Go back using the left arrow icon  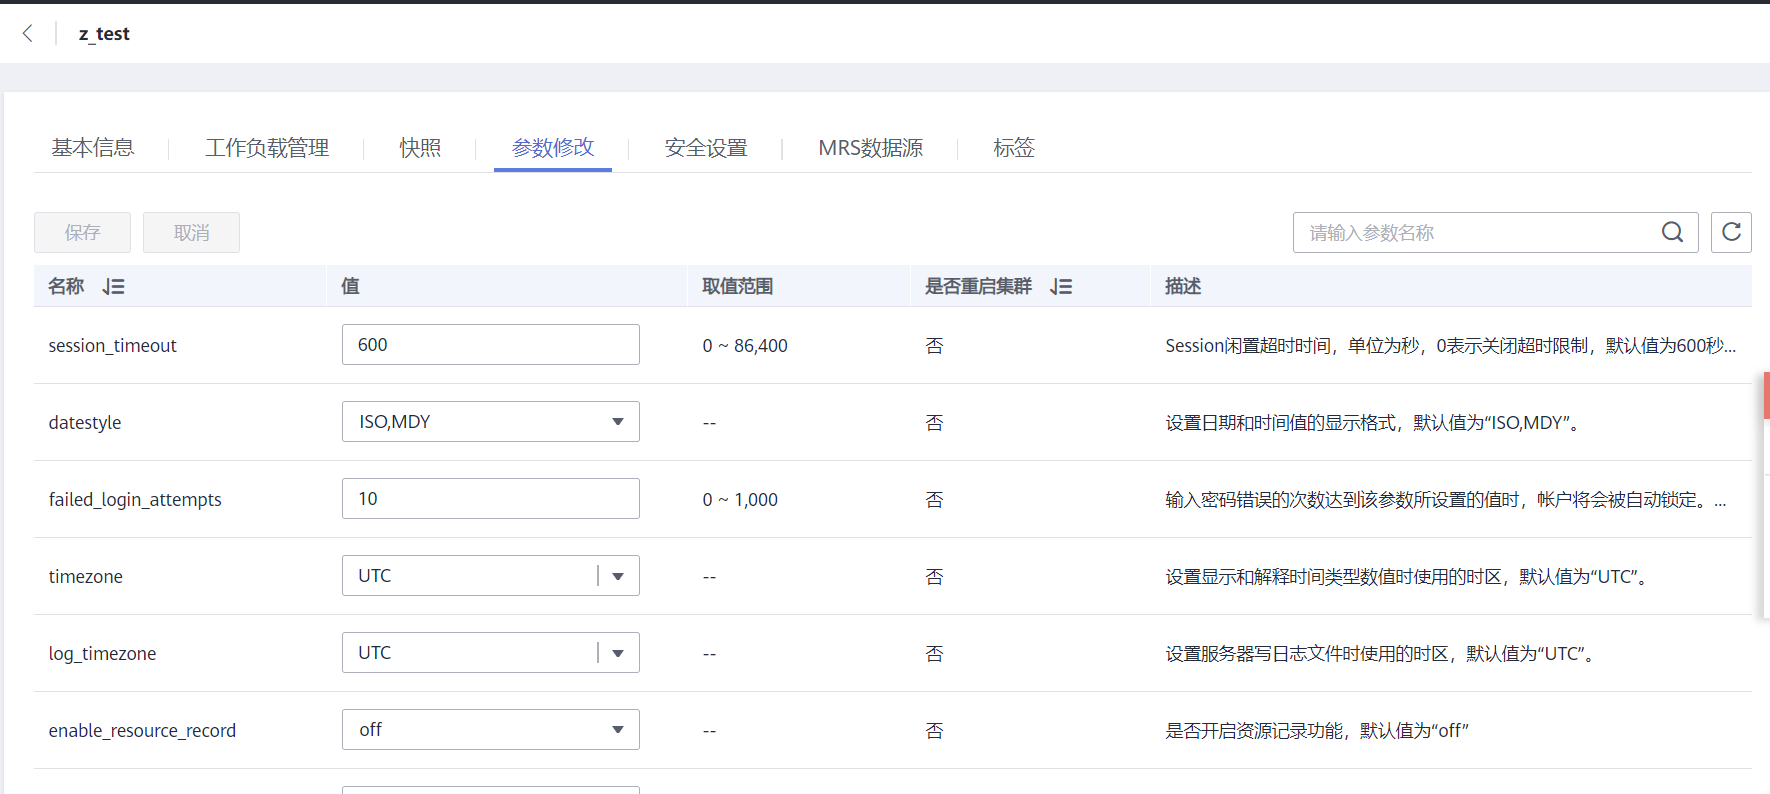[x=28, y=33]
